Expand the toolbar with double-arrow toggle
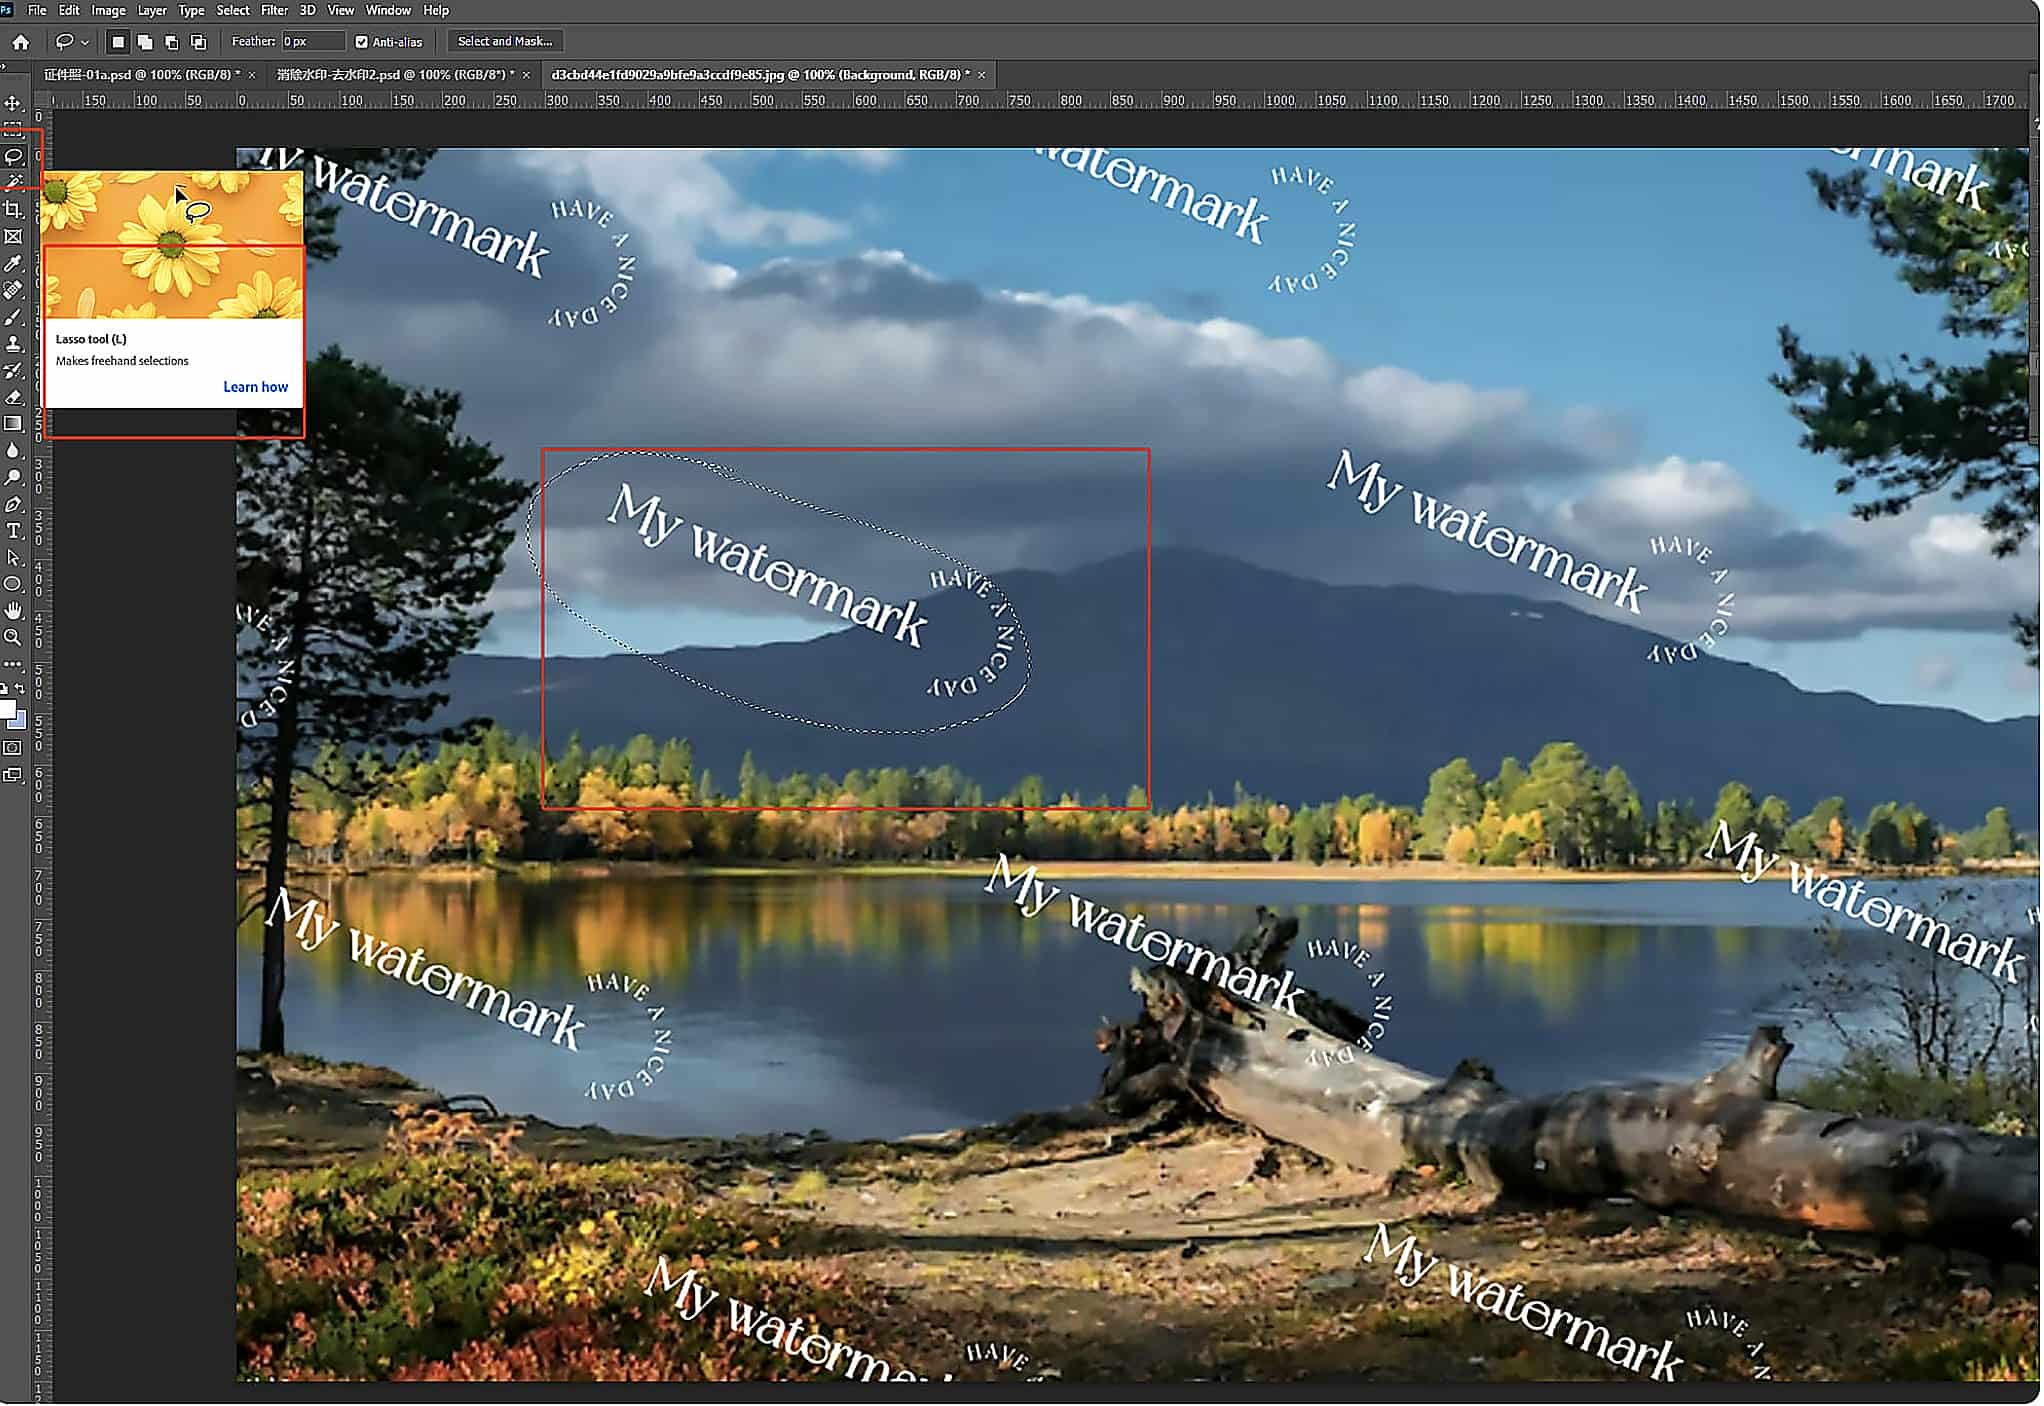Image resolution: width=2044 pixels, height=1406 pixels. click(4, 68)
